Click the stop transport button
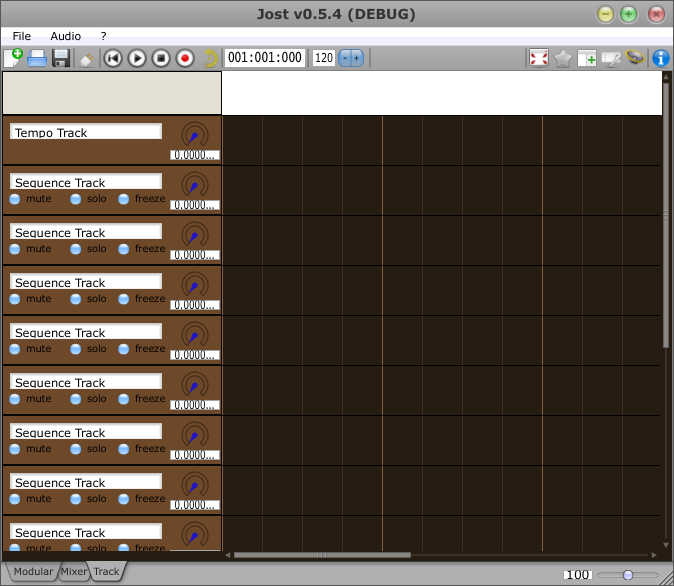674x586 pixels. pos(161,58)
